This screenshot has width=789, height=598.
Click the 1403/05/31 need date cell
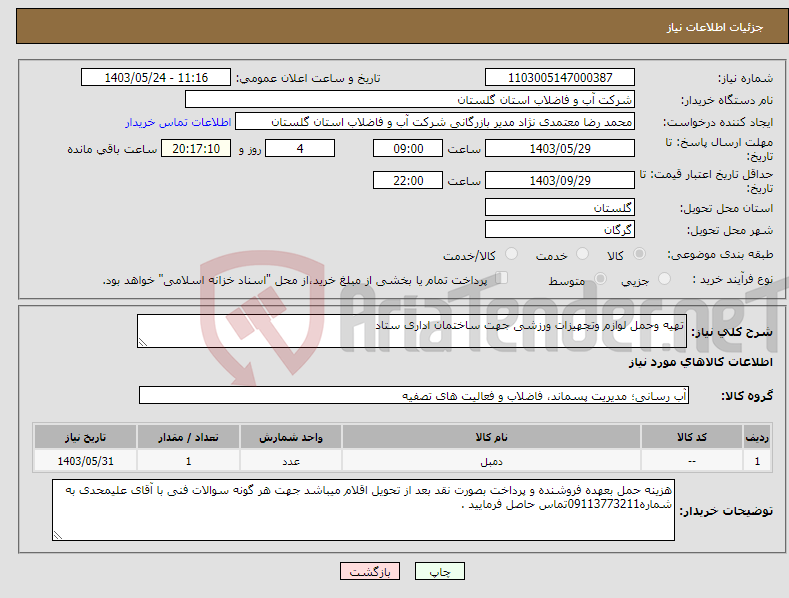click(86, 461)
